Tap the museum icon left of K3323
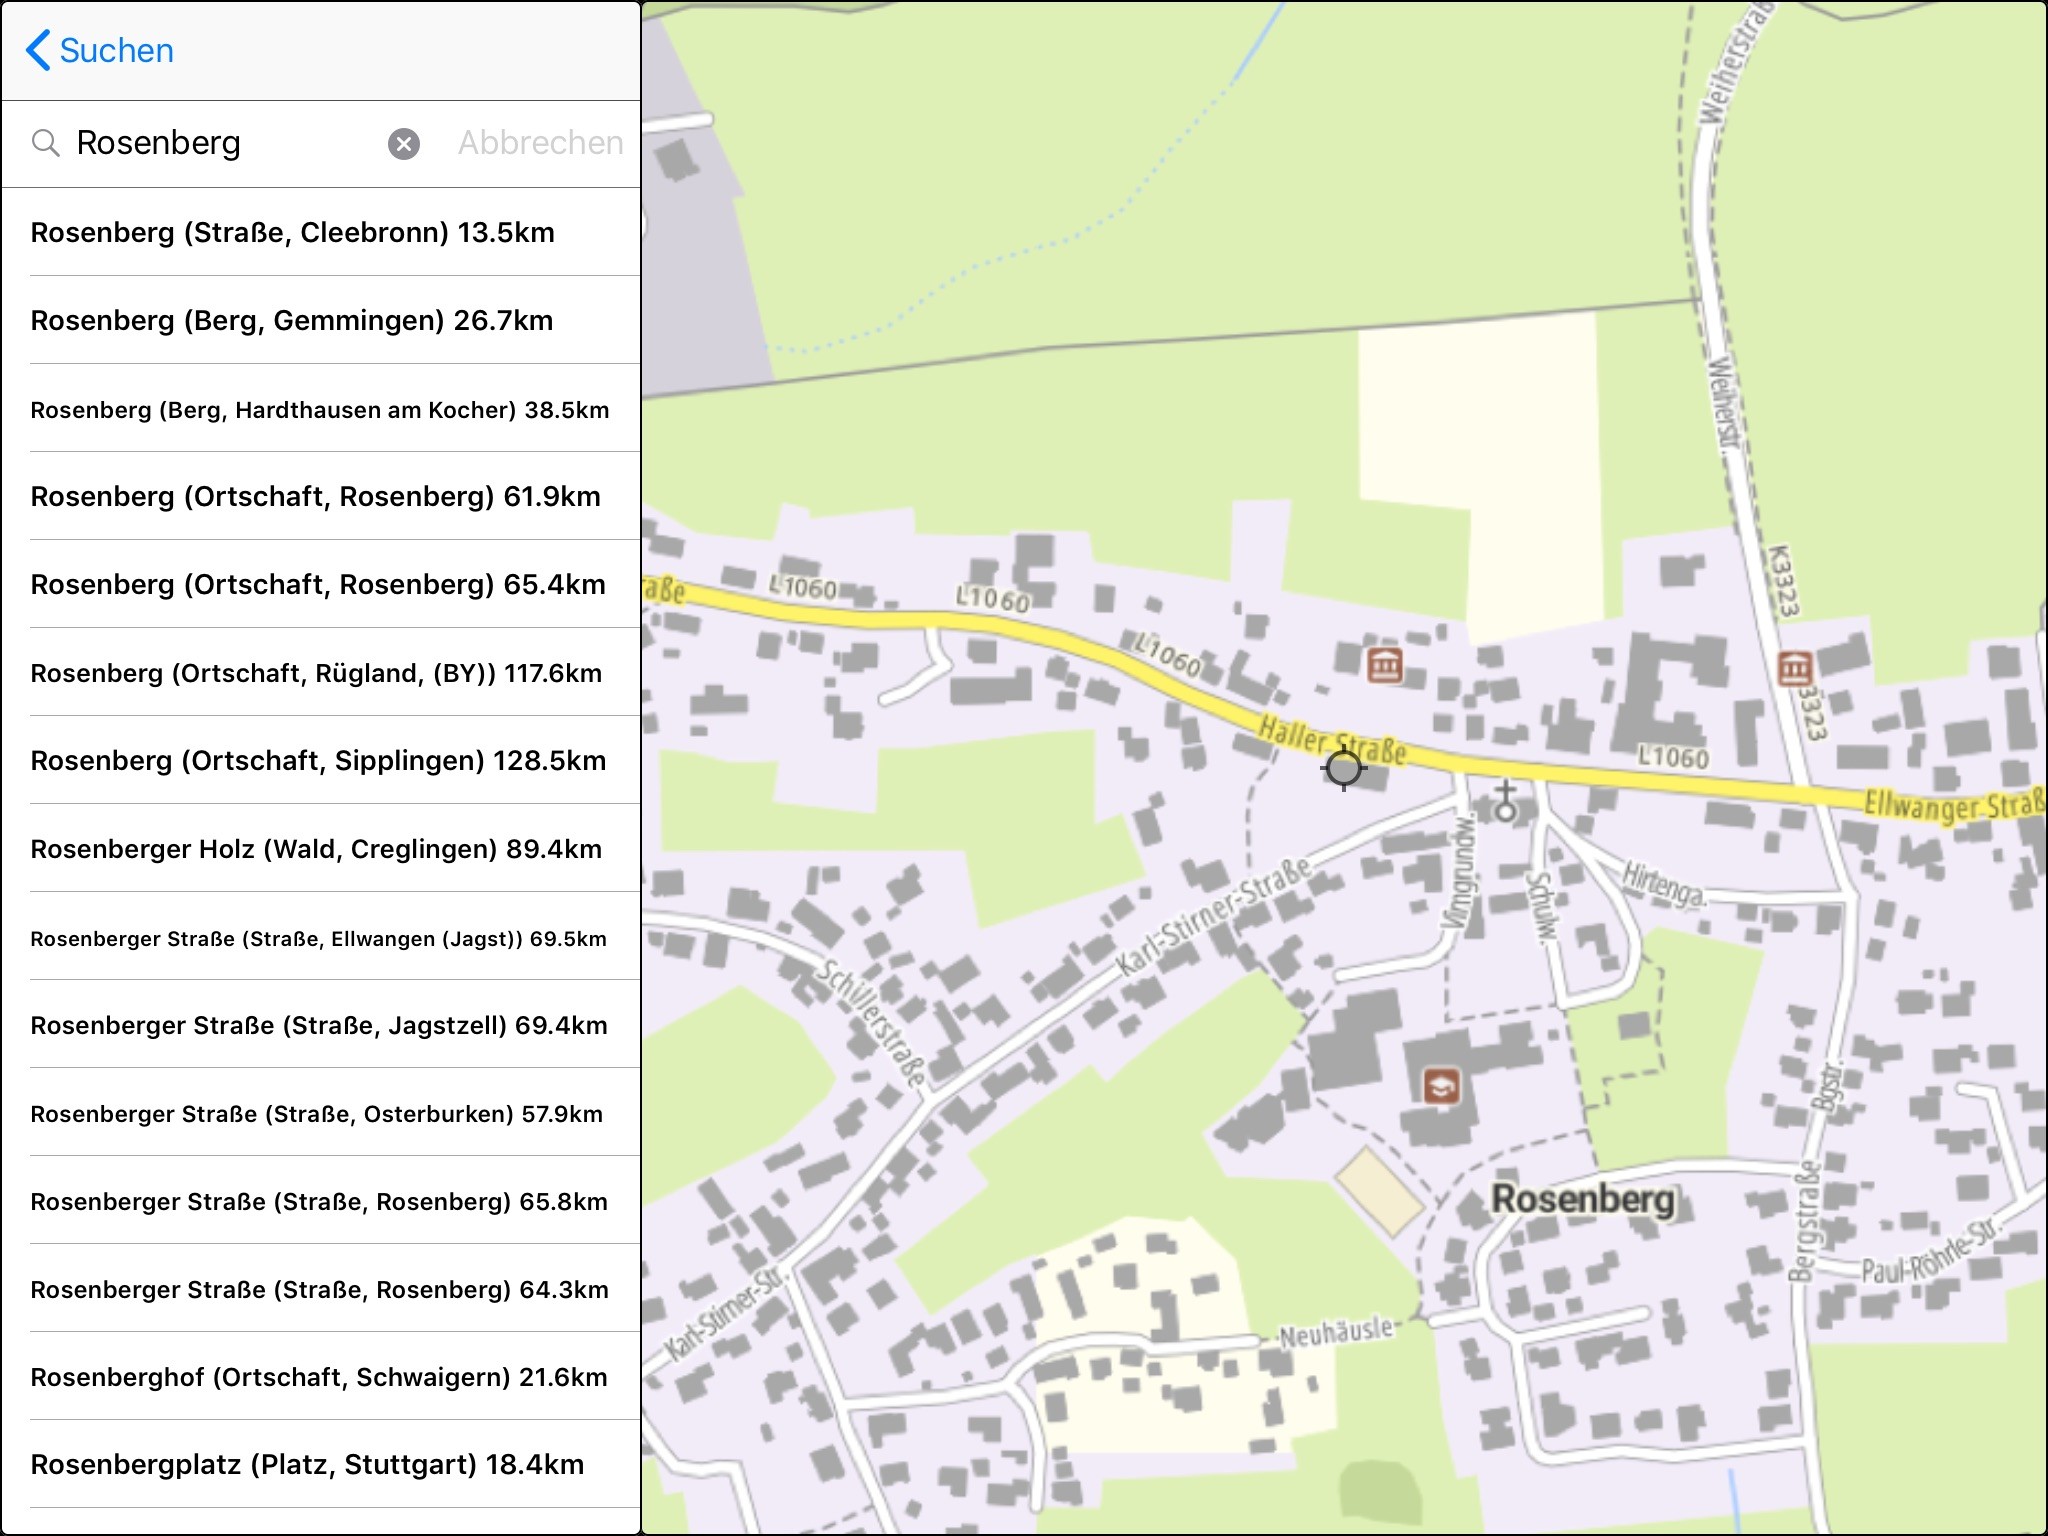The height and width of the screenshot is (1536, 2048). point(1795,668)
